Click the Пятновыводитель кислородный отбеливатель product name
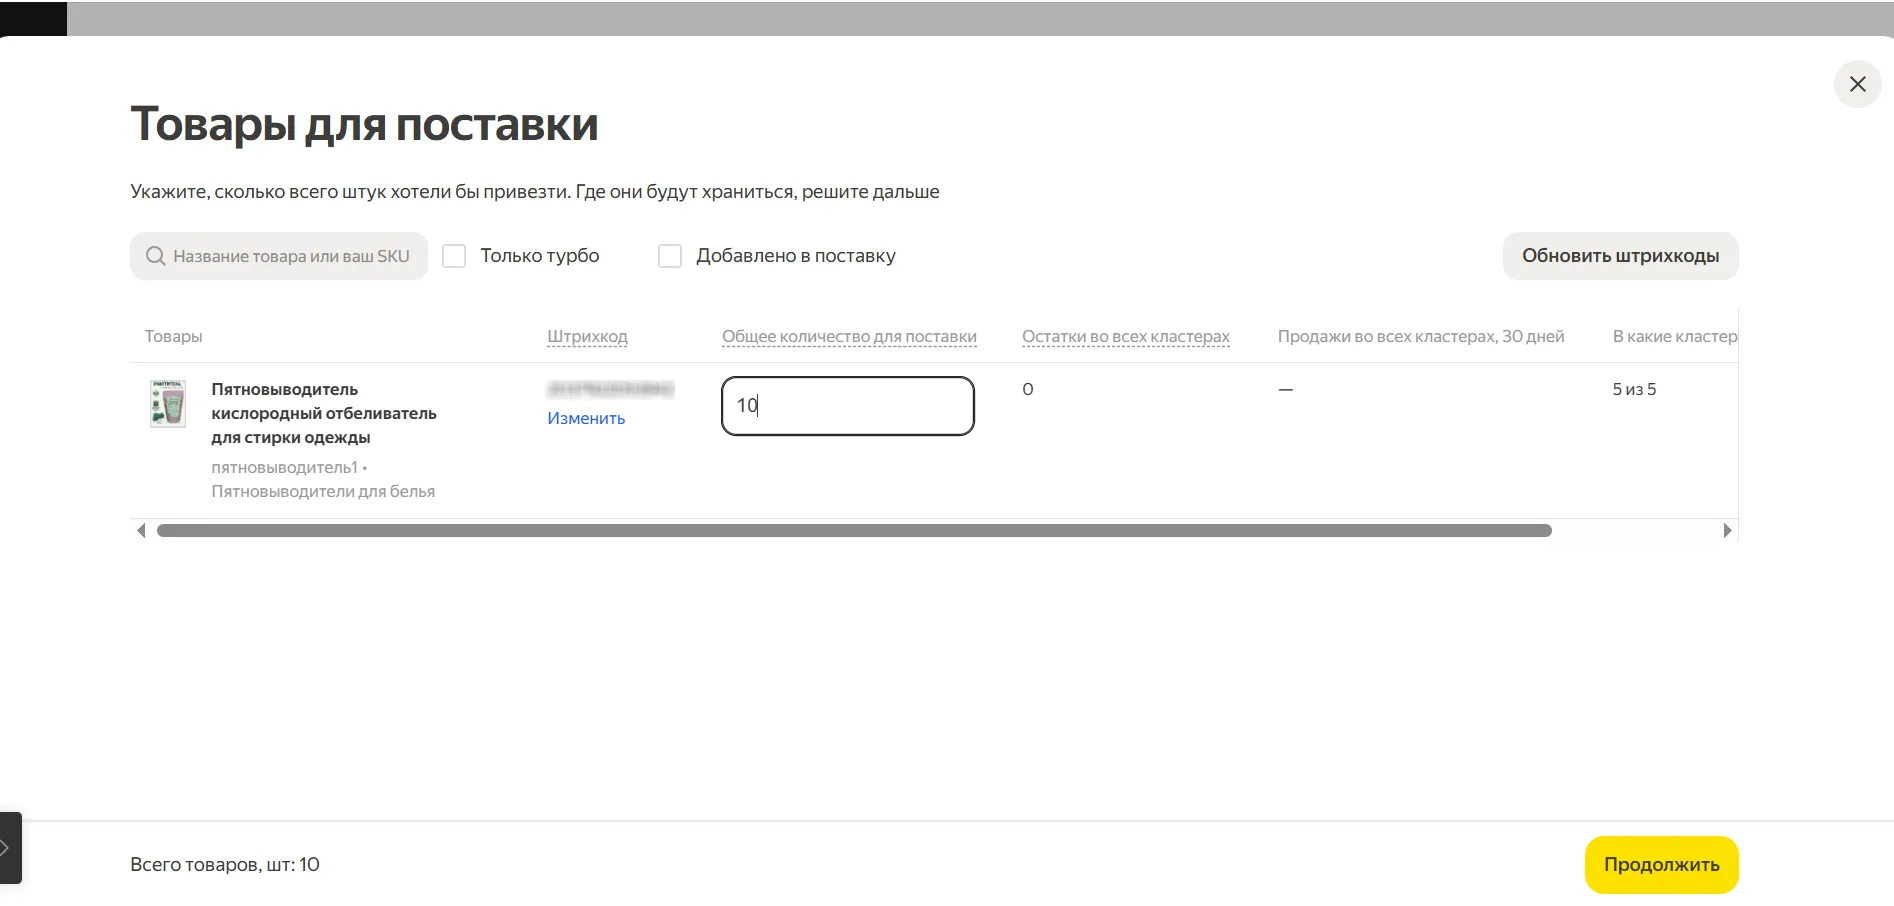The image size is (1894, 906). pos(323,413)
